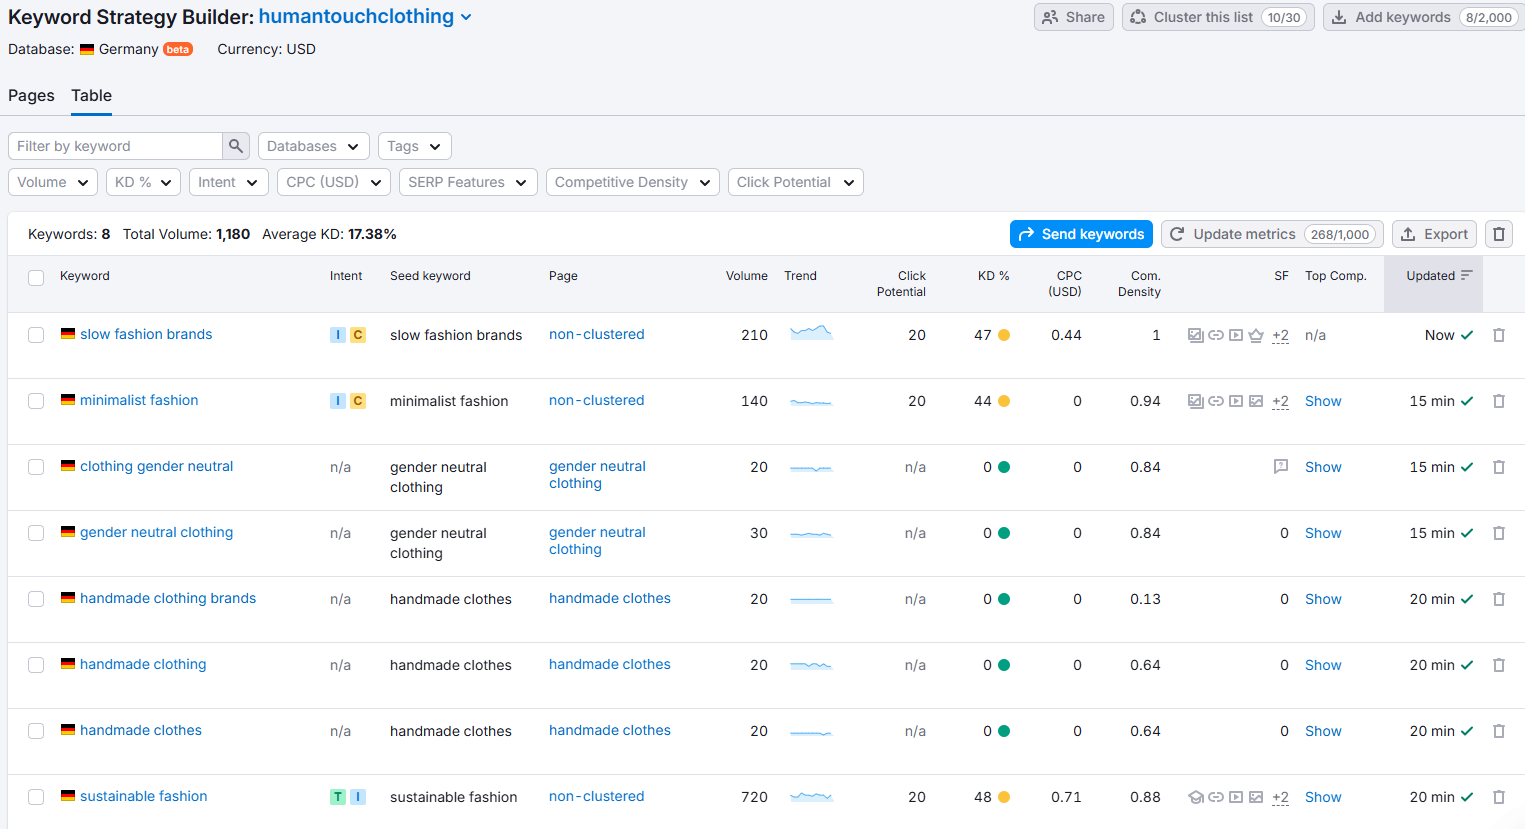Open the +2 SERP features for minimalist fashion

coord(1280,401)
